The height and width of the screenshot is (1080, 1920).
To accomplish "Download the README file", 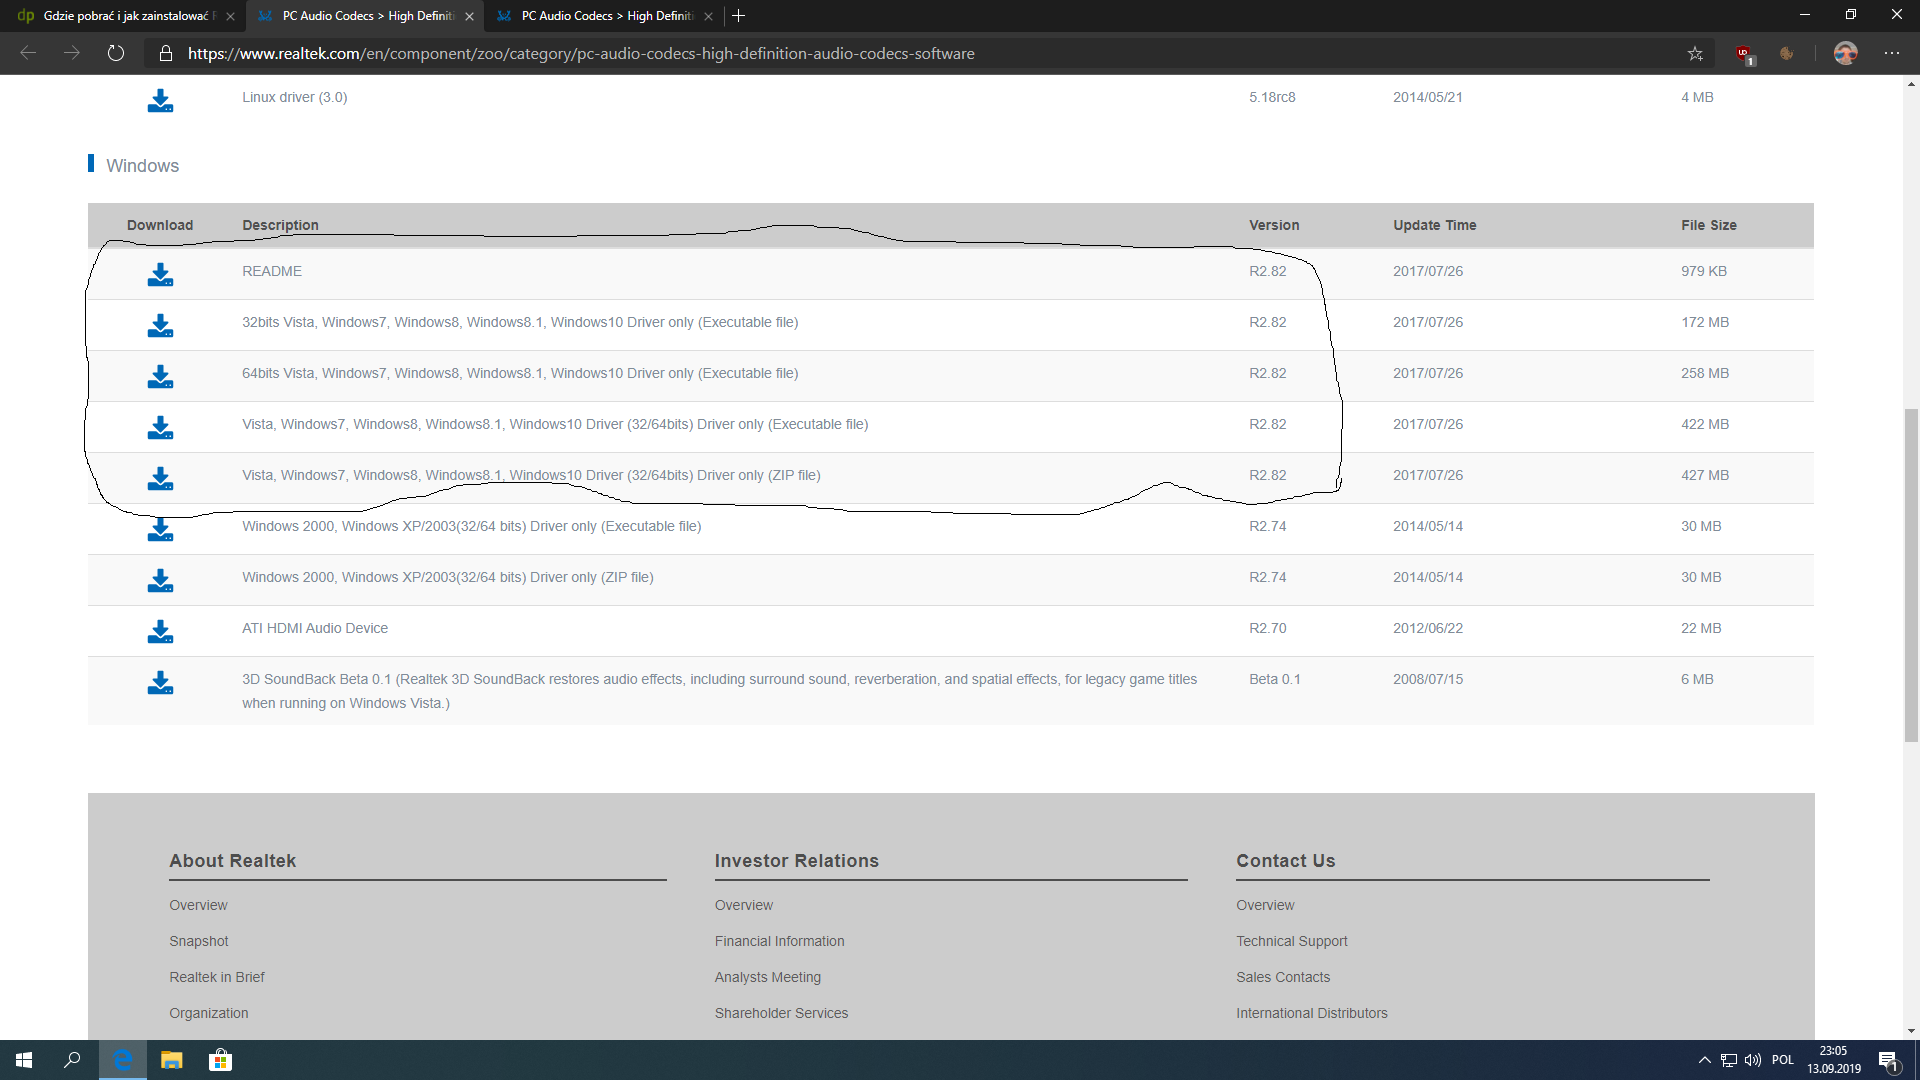I will coord(160,274).
